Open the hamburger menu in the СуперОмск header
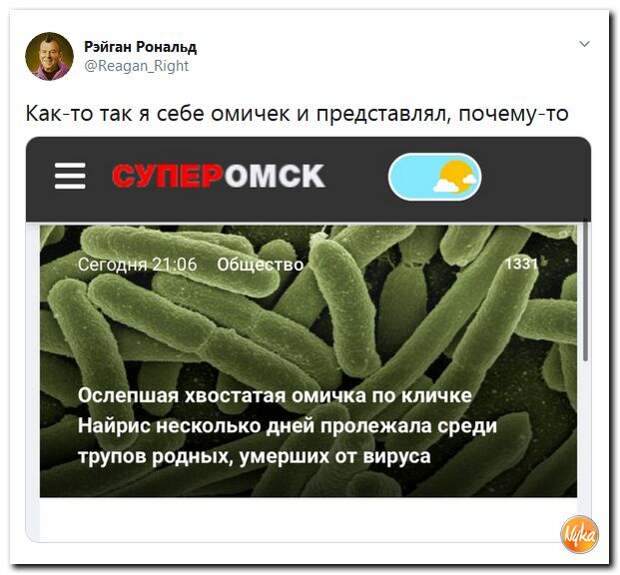The width and height of the screenshot is (620, 575). pyautogui.click(x=70, y=176)
